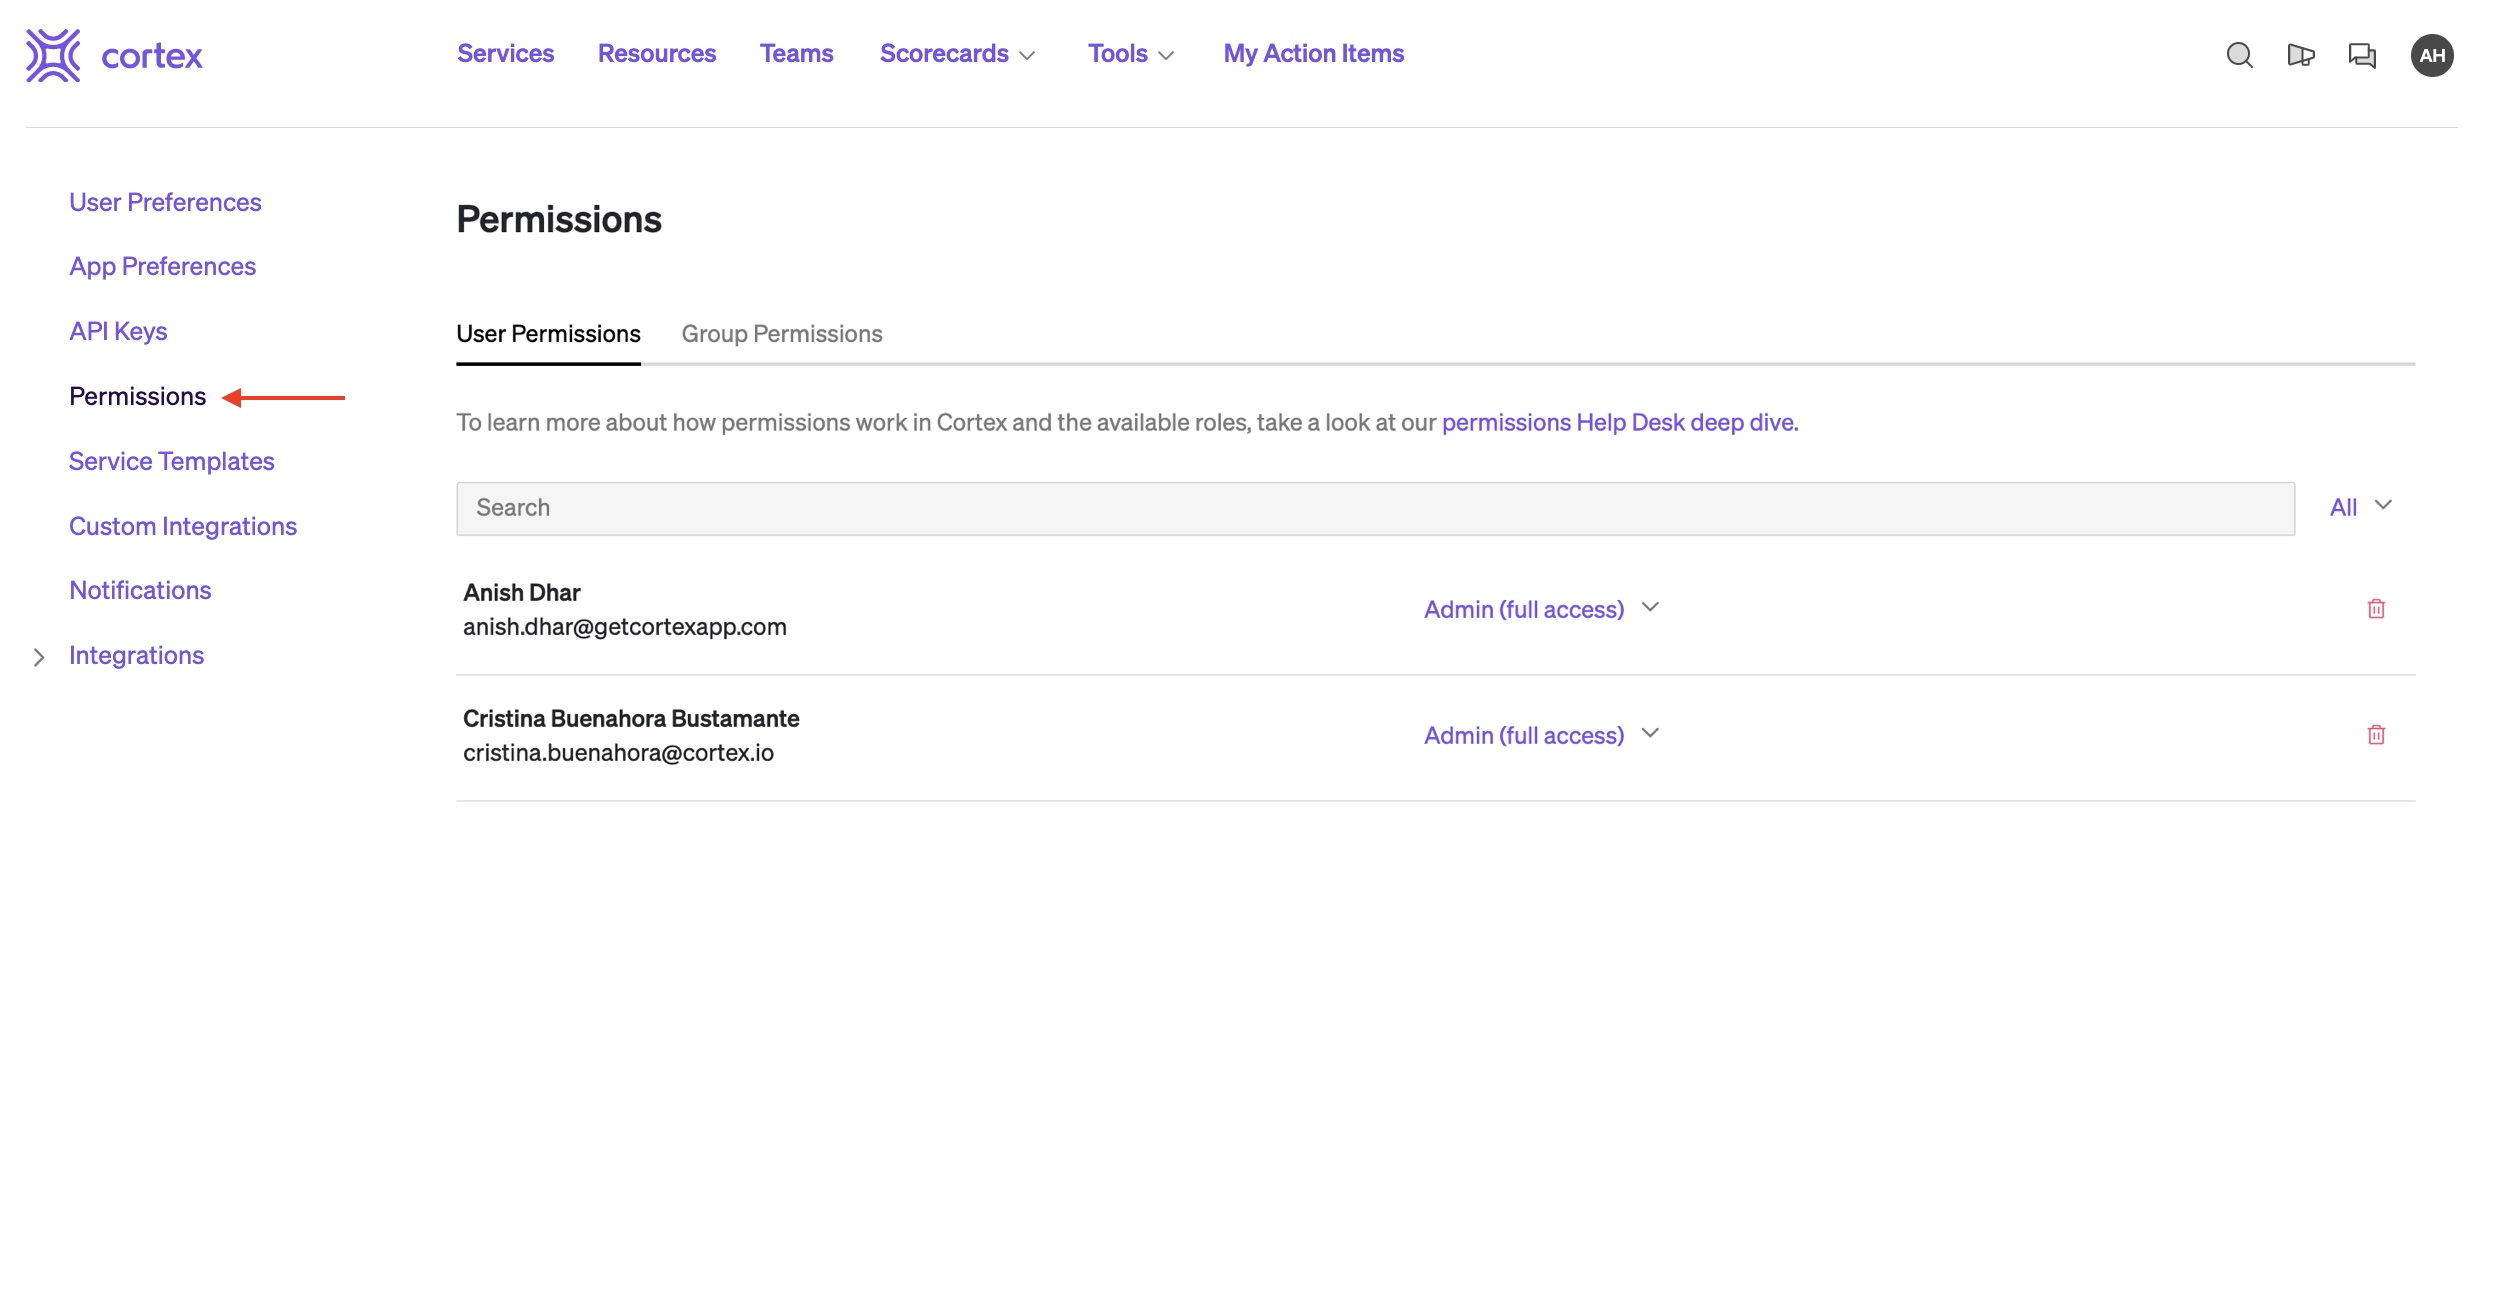Open User Preferences in sidebar

pos(165,203)
